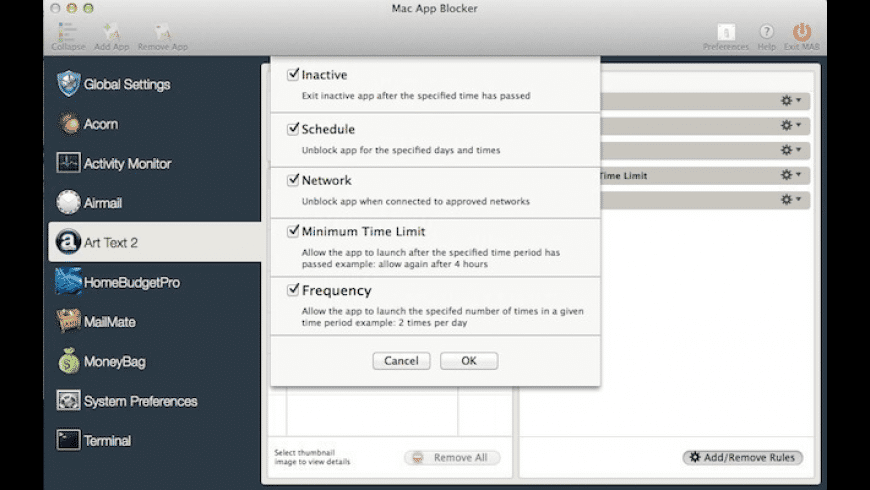Viewport: 870px width, 490px height.
Task: Click the Remove App toolbar icon
Action: [x=163, y=32]
